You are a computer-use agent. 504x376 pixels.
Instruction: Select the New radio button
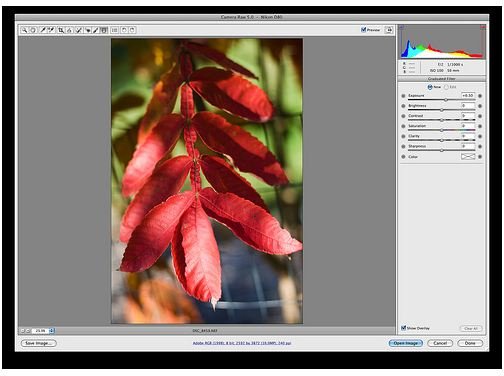pos(430,87)
